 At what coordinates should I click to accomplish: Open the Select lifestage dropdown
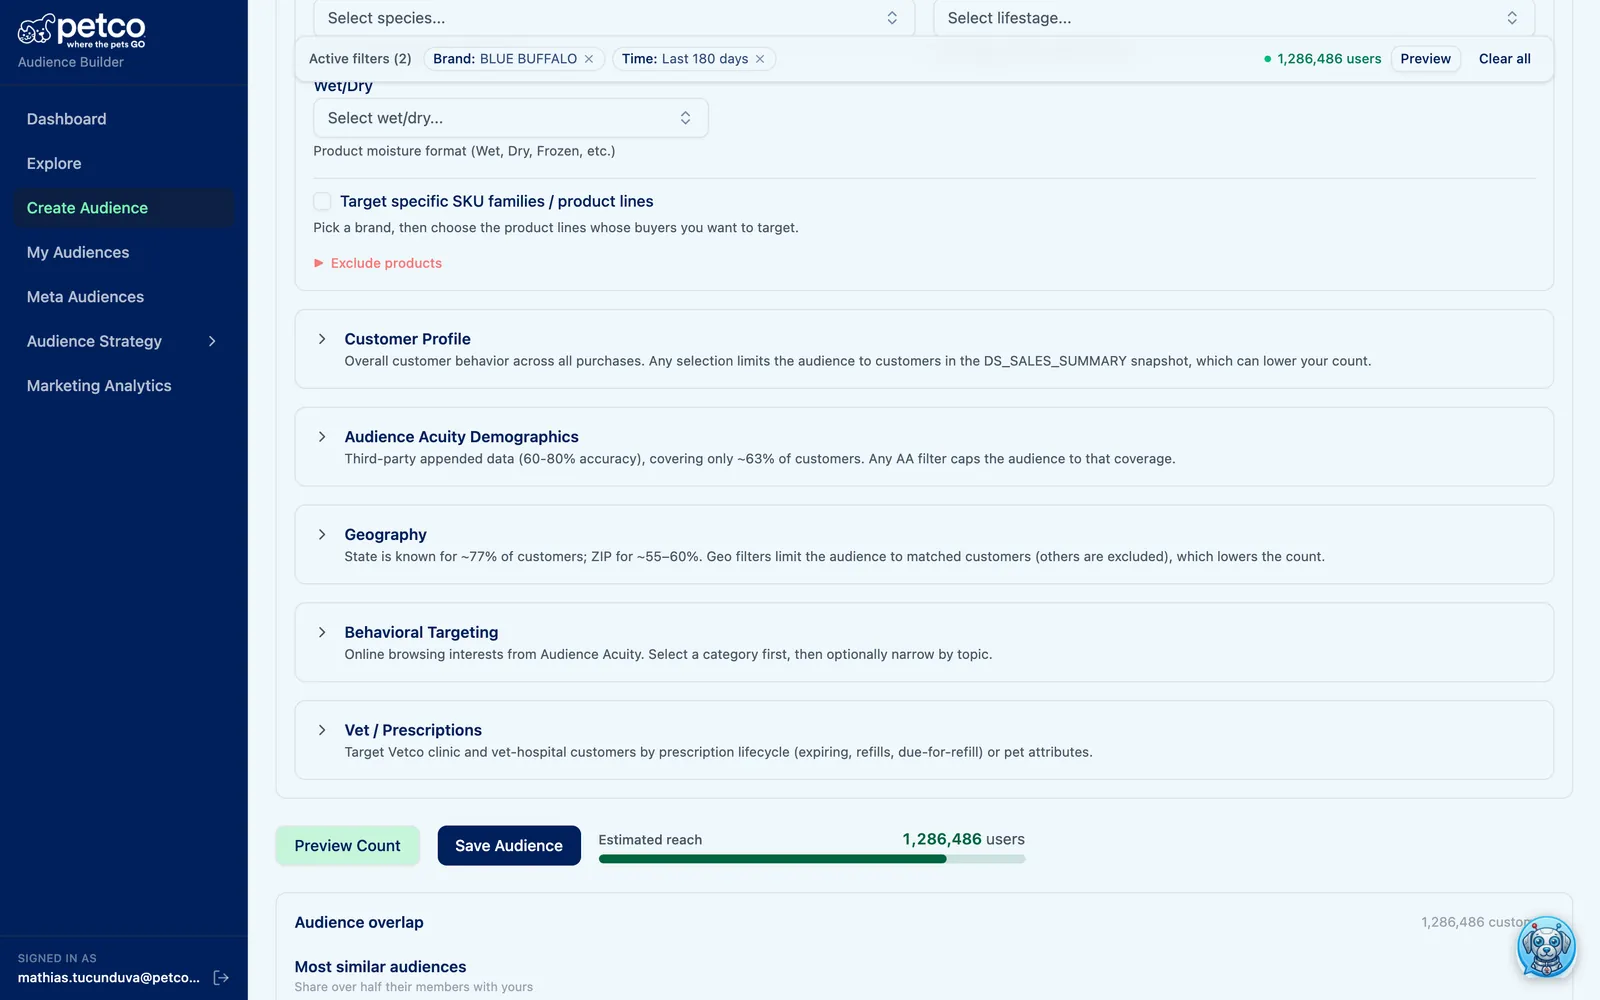[x=1234, y=18]
